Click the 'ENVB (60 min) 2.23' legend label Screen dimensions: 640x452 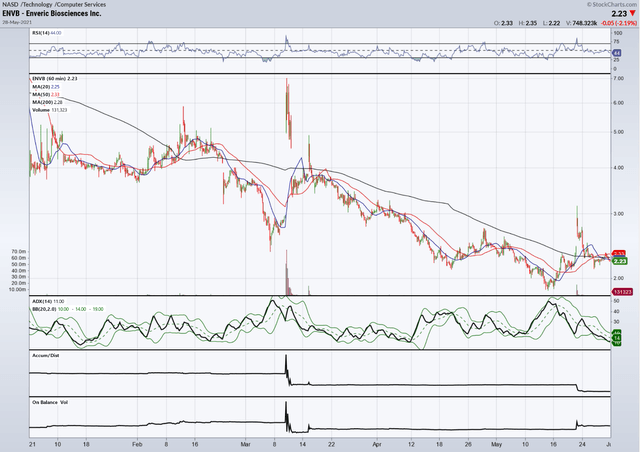click(x=55, y=78)
